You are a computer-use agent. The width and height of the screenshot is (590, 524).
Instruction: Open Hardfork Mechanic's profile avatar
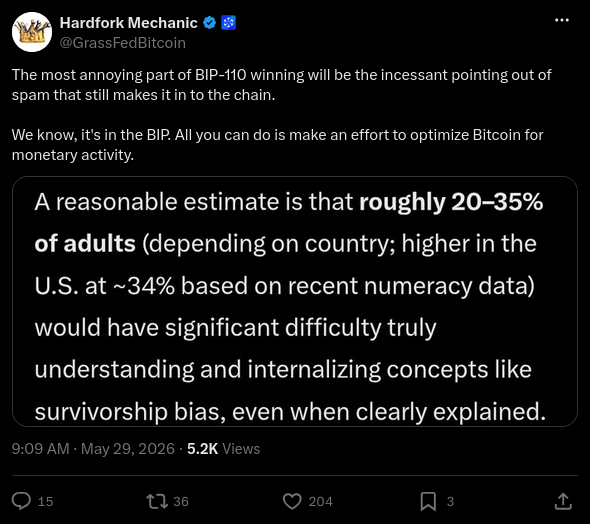[32, 32]
